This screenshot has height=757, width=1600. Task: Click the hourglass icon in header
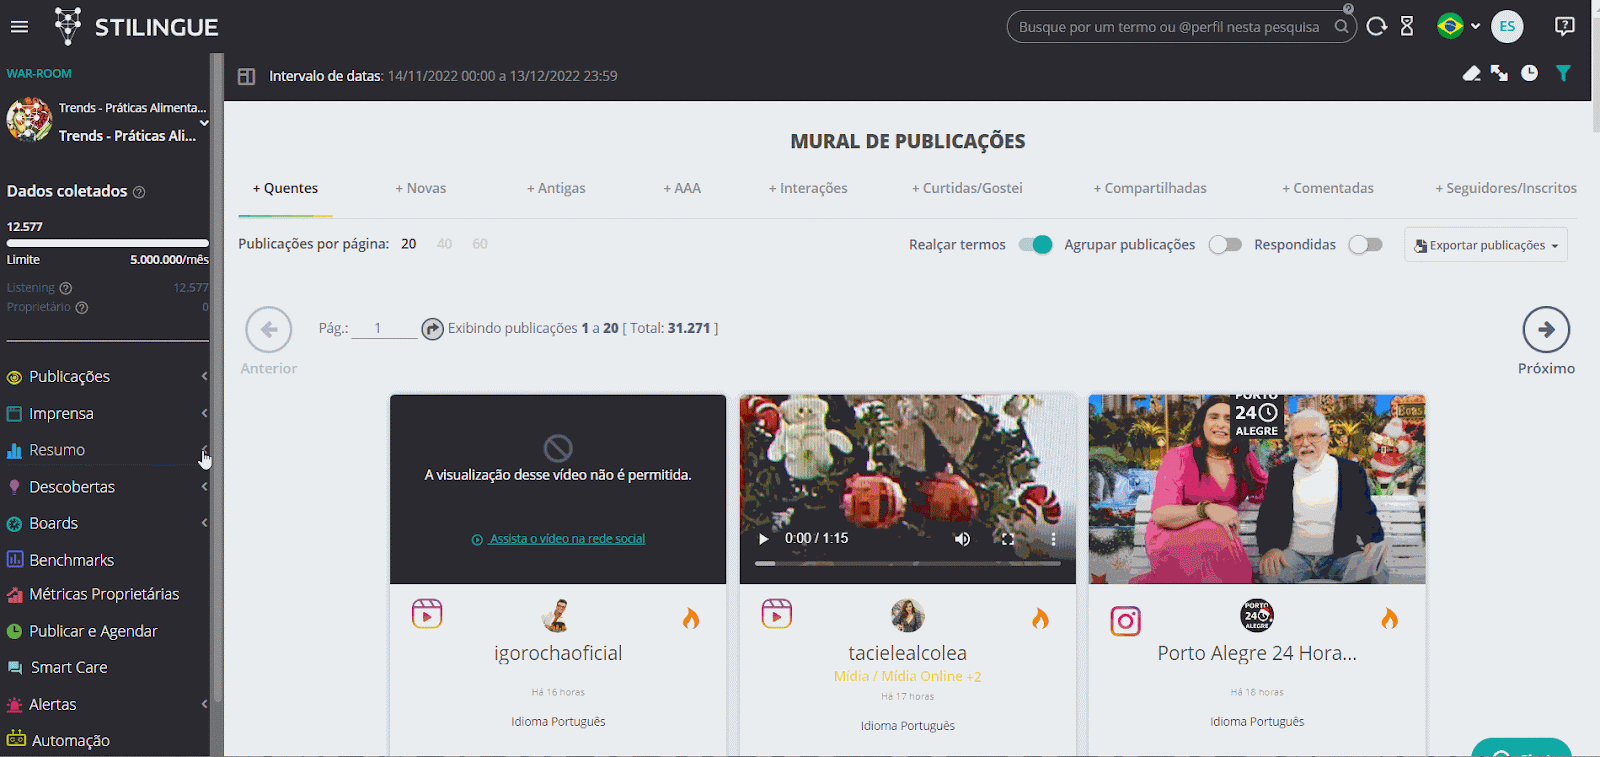click(x=1407, y=27)
